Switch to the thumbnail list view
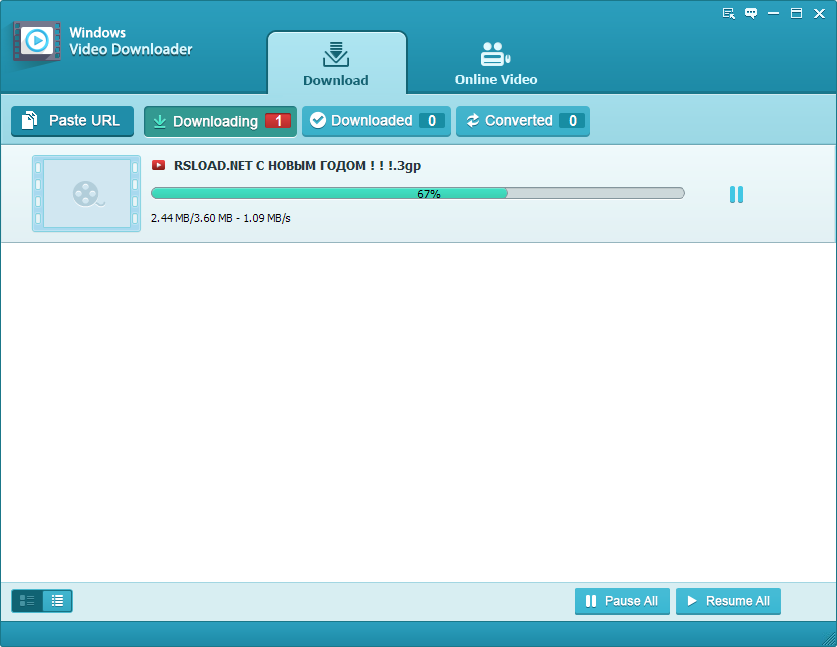 point(27,601)
